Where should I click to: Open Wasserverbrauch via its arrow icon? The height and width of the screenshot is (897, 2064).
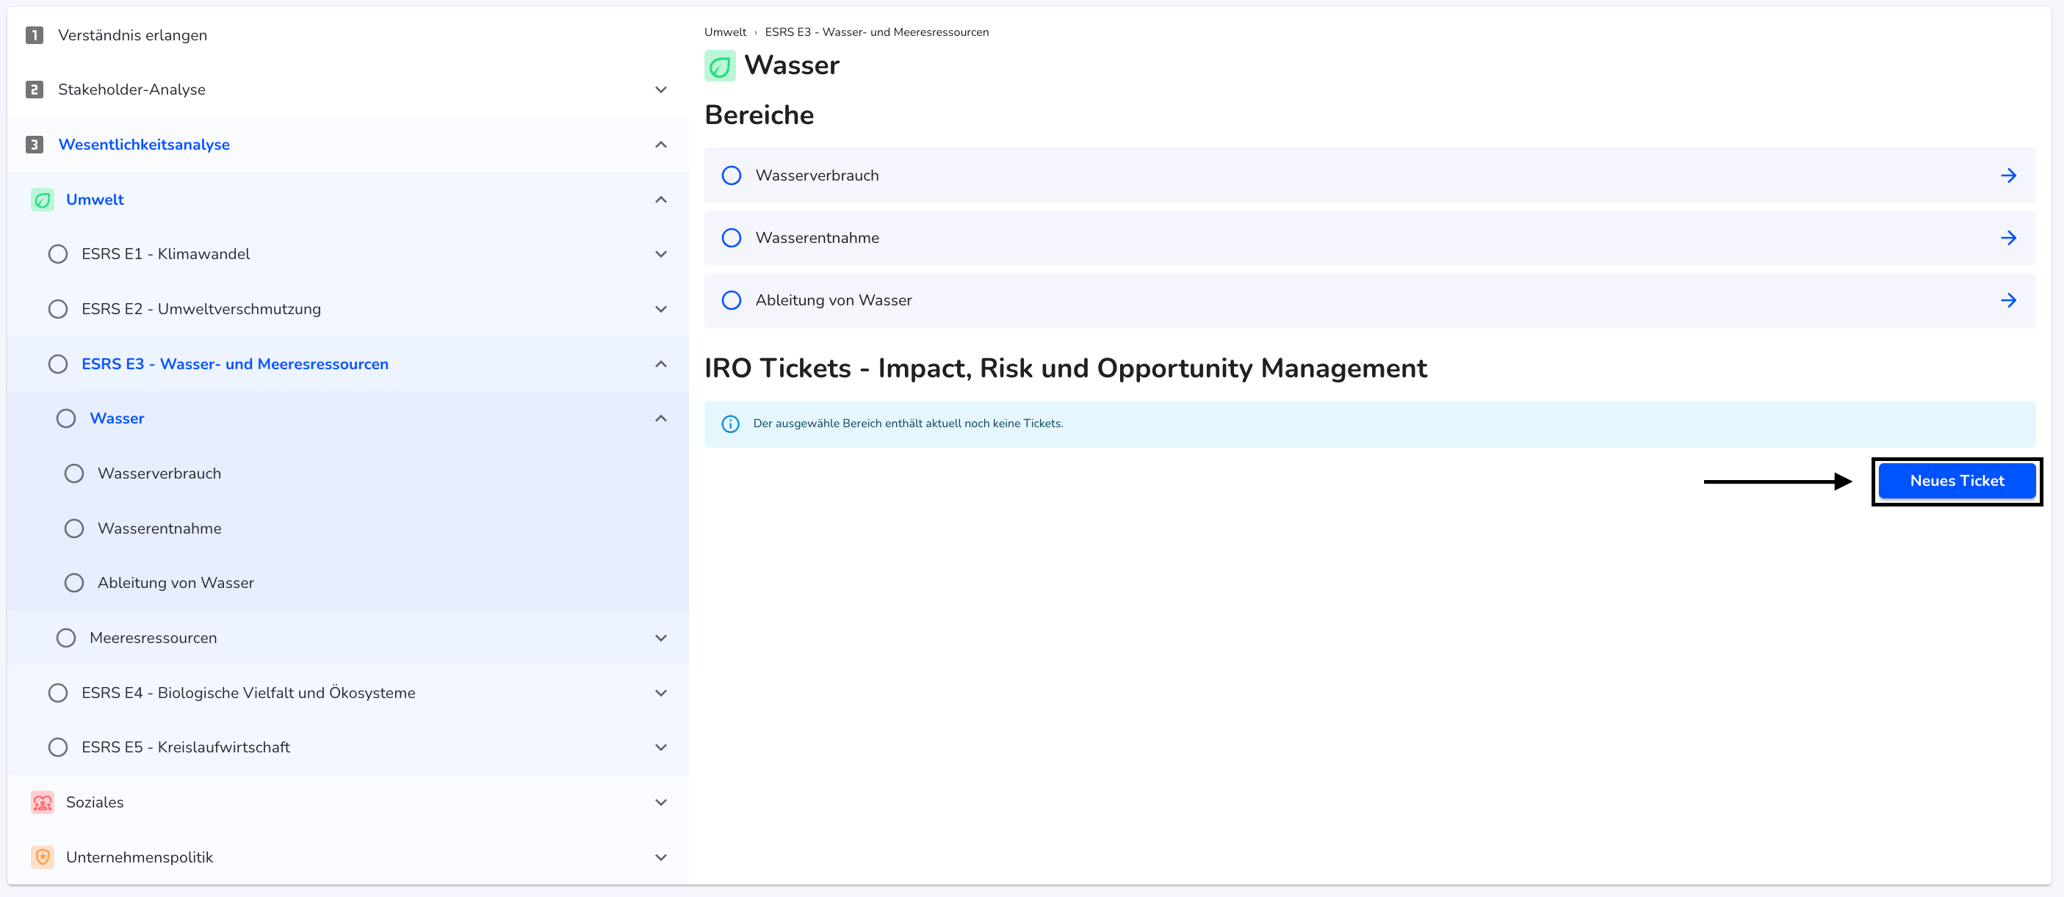[x=2008, y=176]
